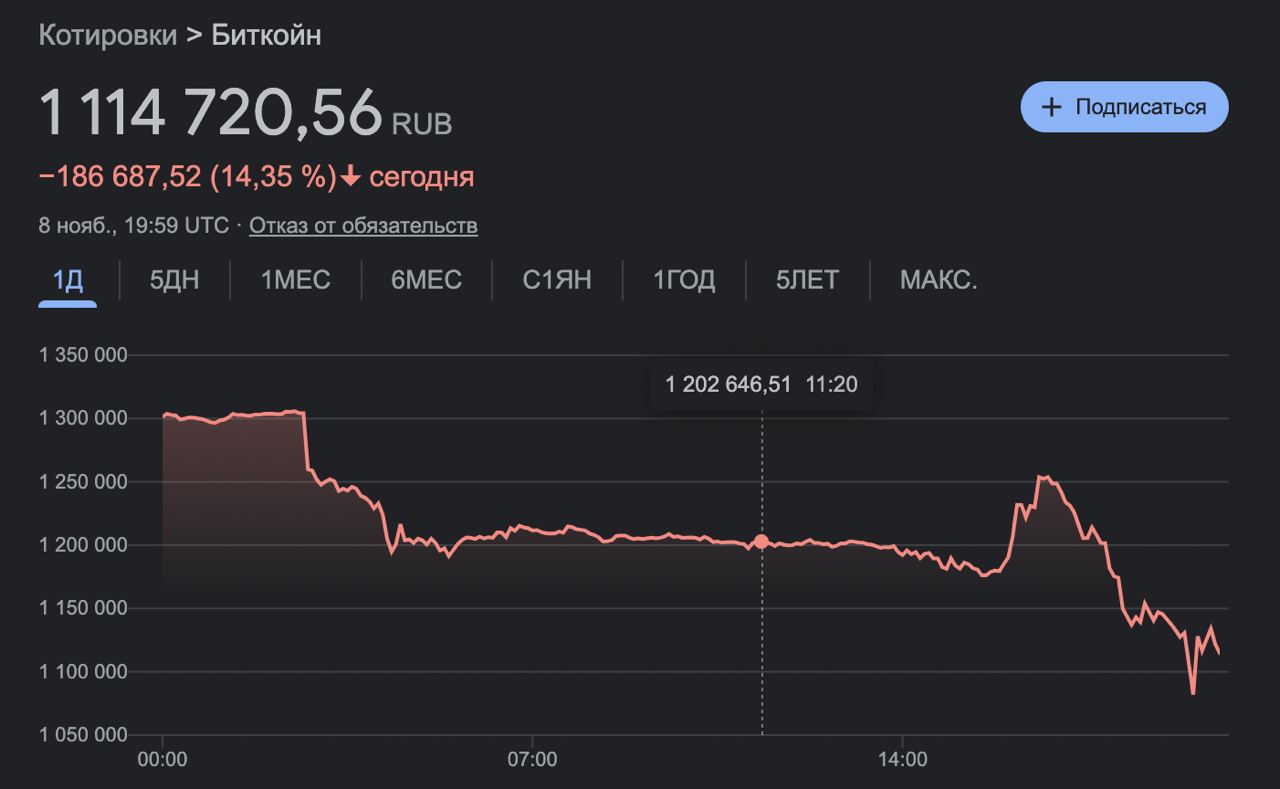Open the Отказ от обязательств link
Screen dimensions: 1280x789
click(x=363, y=225)
